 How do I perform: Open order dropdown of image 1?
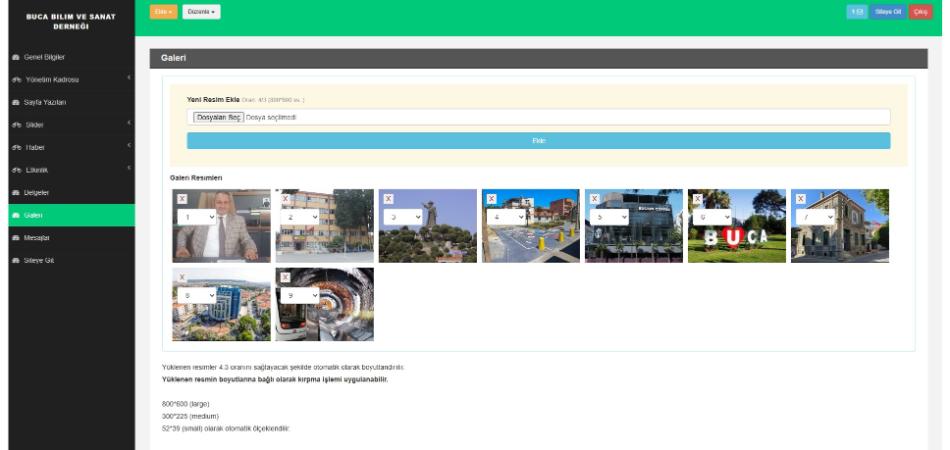pyautogui.click(x=196, y=217)
